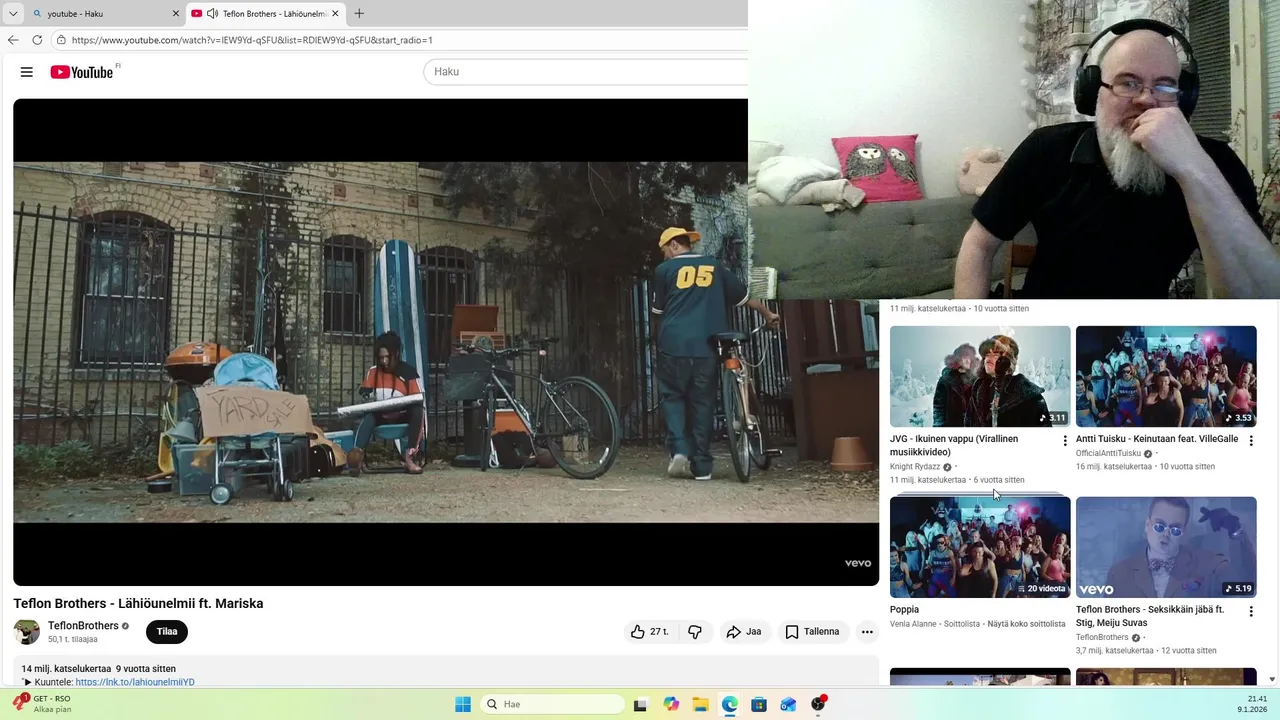Open options menu for JVG - Ikuinen vappu

tap(1065, 441)
